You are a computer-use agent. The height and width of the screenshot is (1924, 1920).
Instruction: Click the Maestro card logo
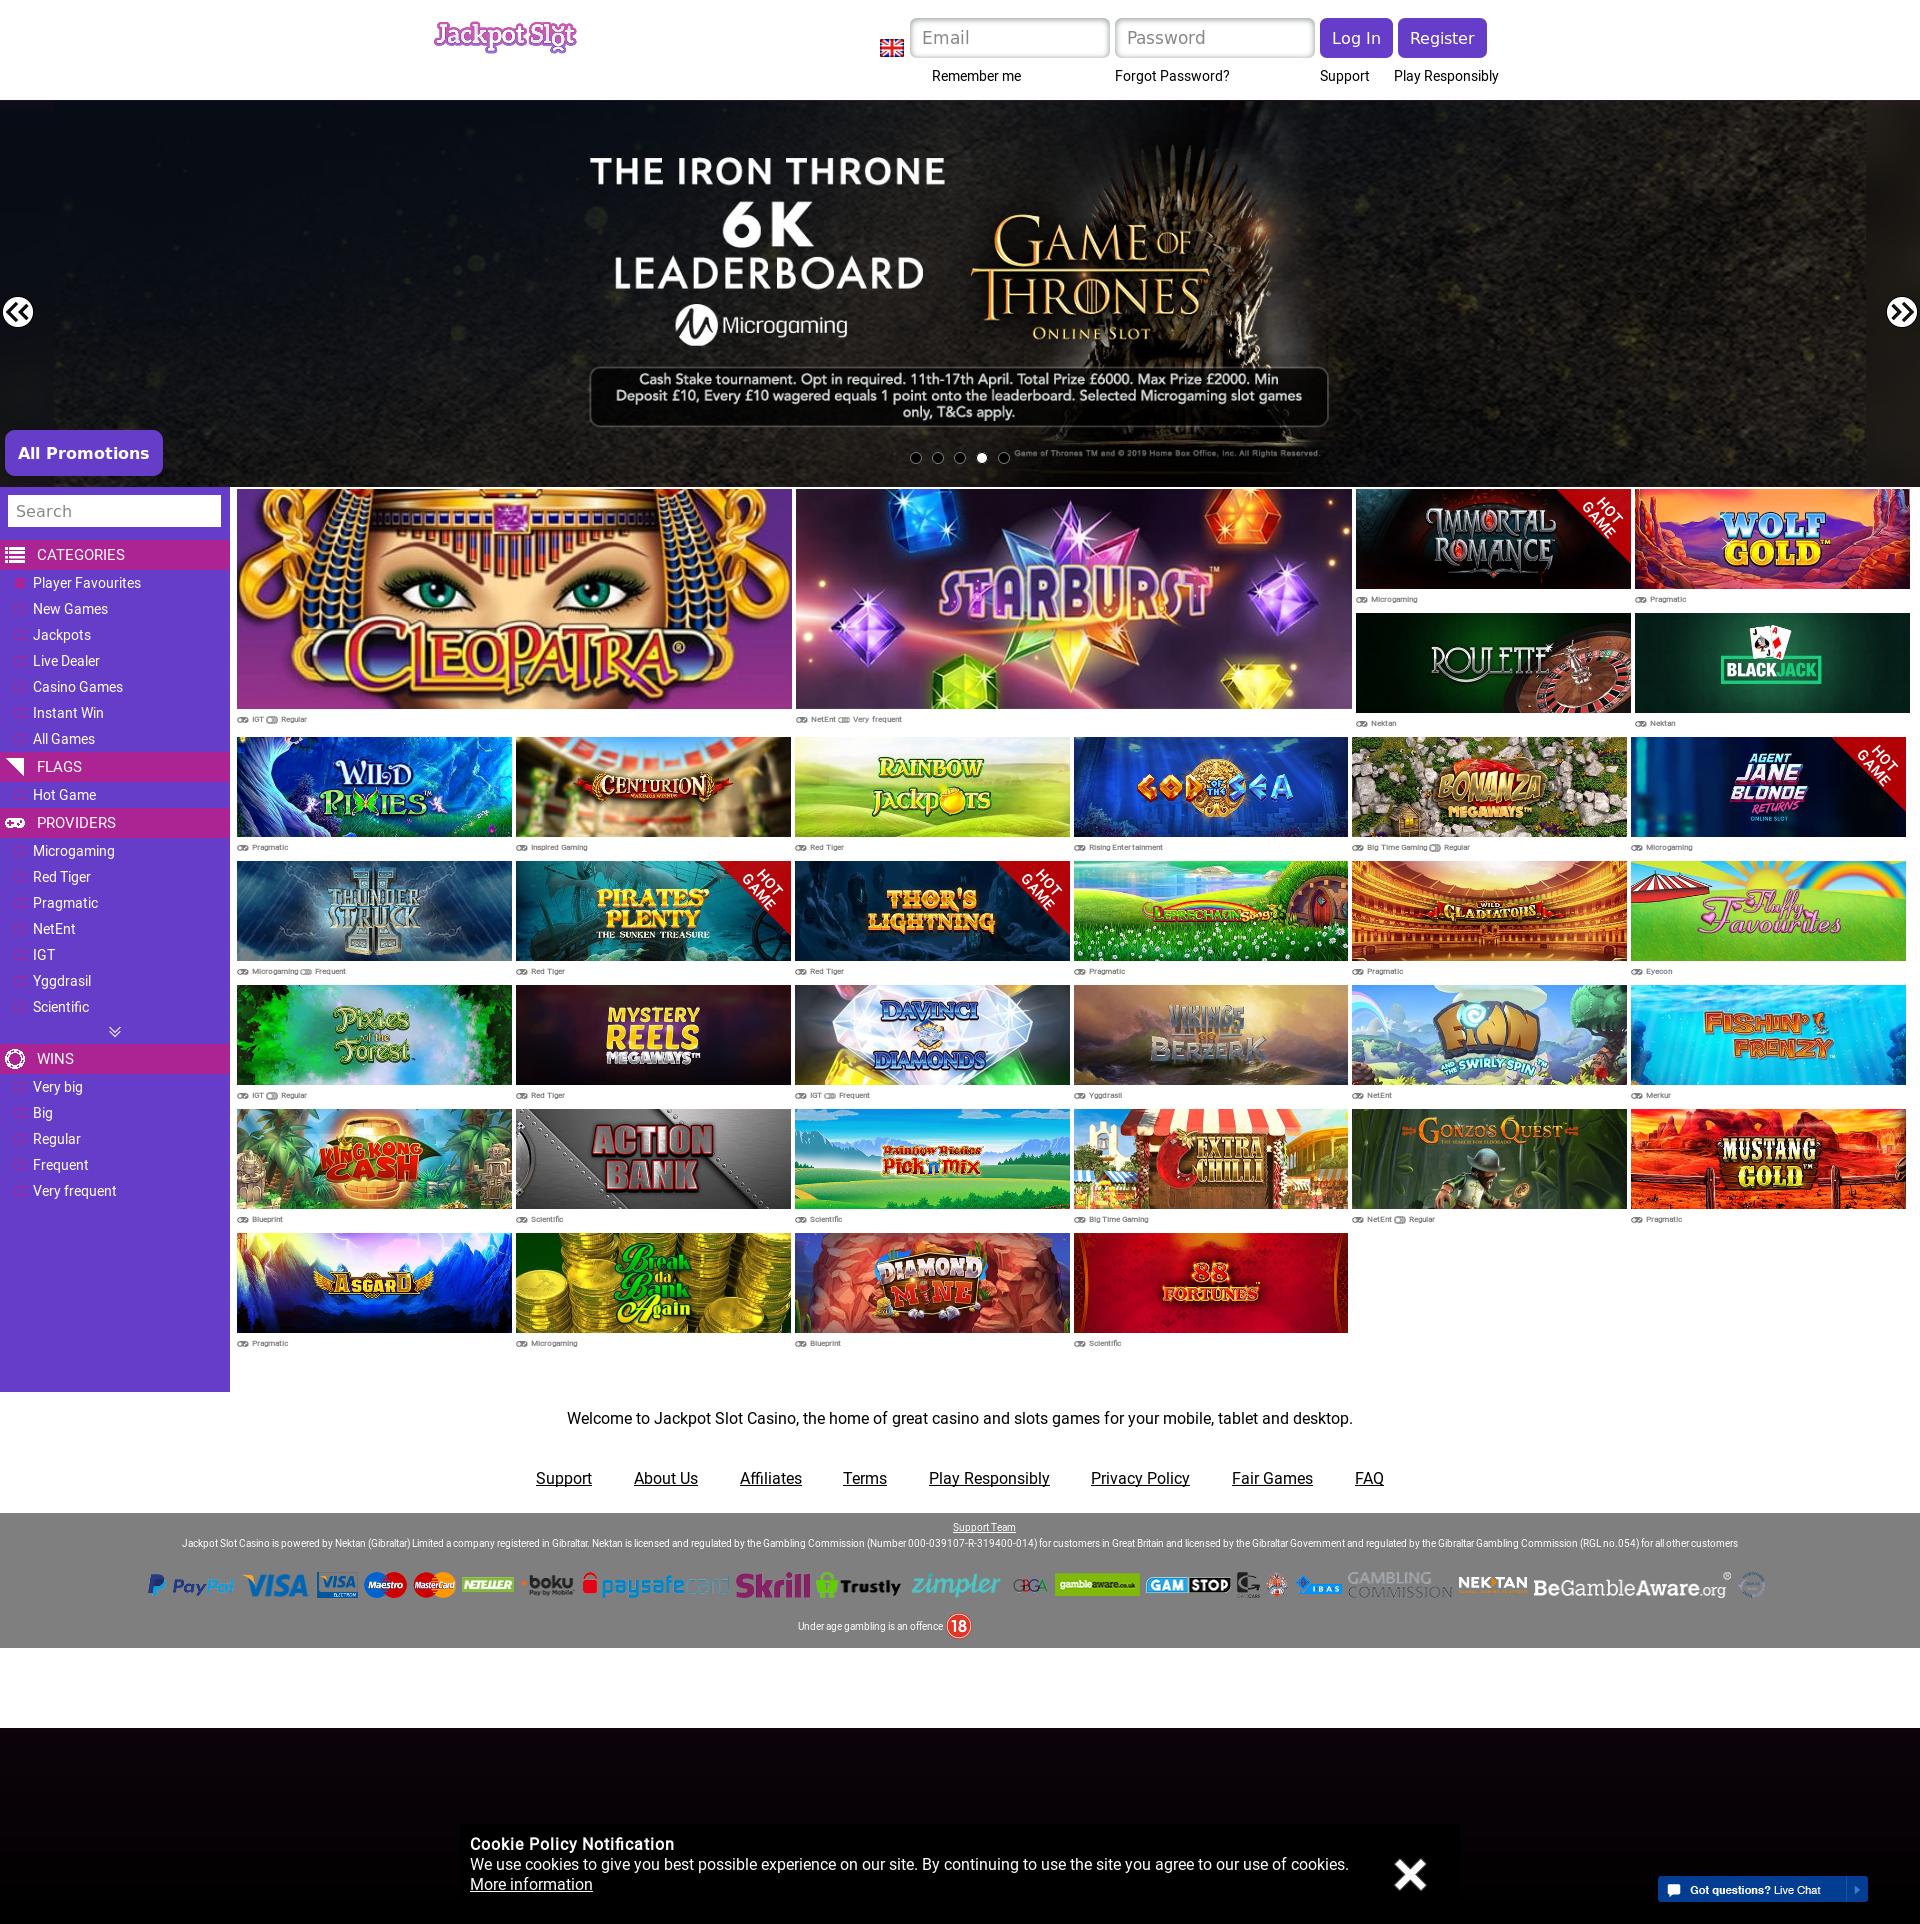coord(386,1585)
